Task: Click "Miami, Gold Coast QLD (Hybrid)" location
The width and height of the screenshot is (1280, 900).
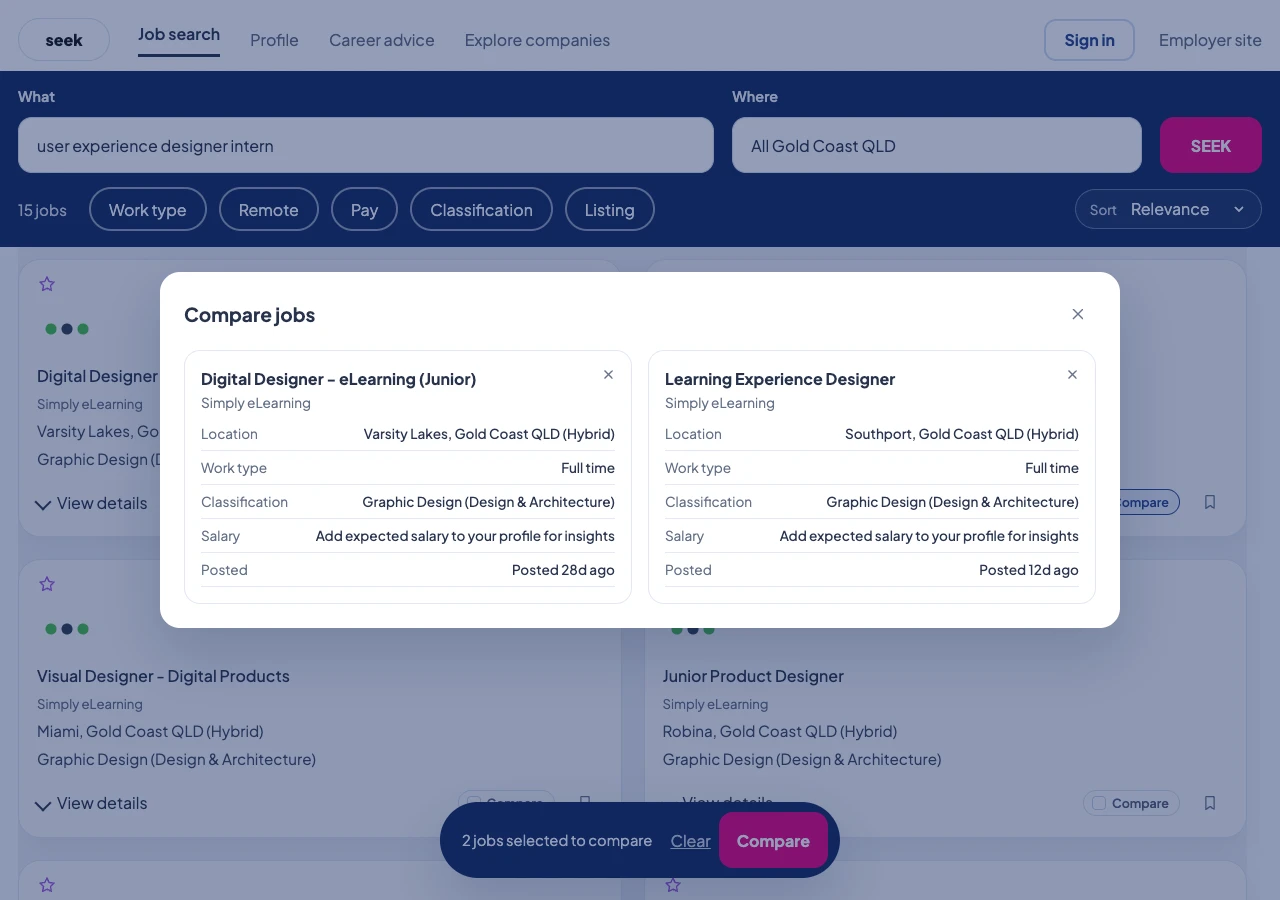Action: pos(150,731)
